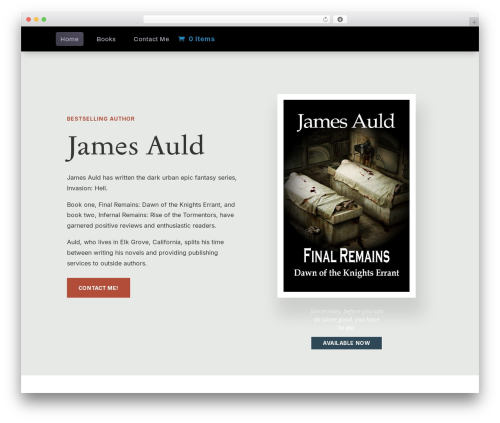The height and width of the screenshot is (423, 500).
Task: Open the Home menu item
Action: coord(69,39)
